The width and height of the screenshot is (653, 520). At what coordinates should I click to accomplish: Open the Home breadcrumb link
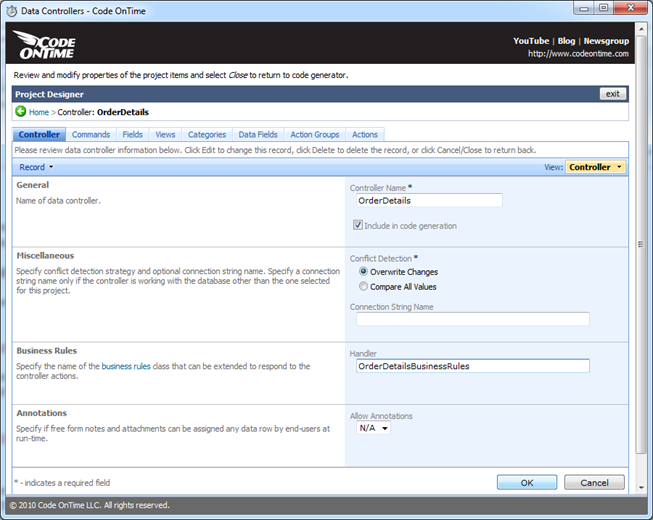point(39,112)
